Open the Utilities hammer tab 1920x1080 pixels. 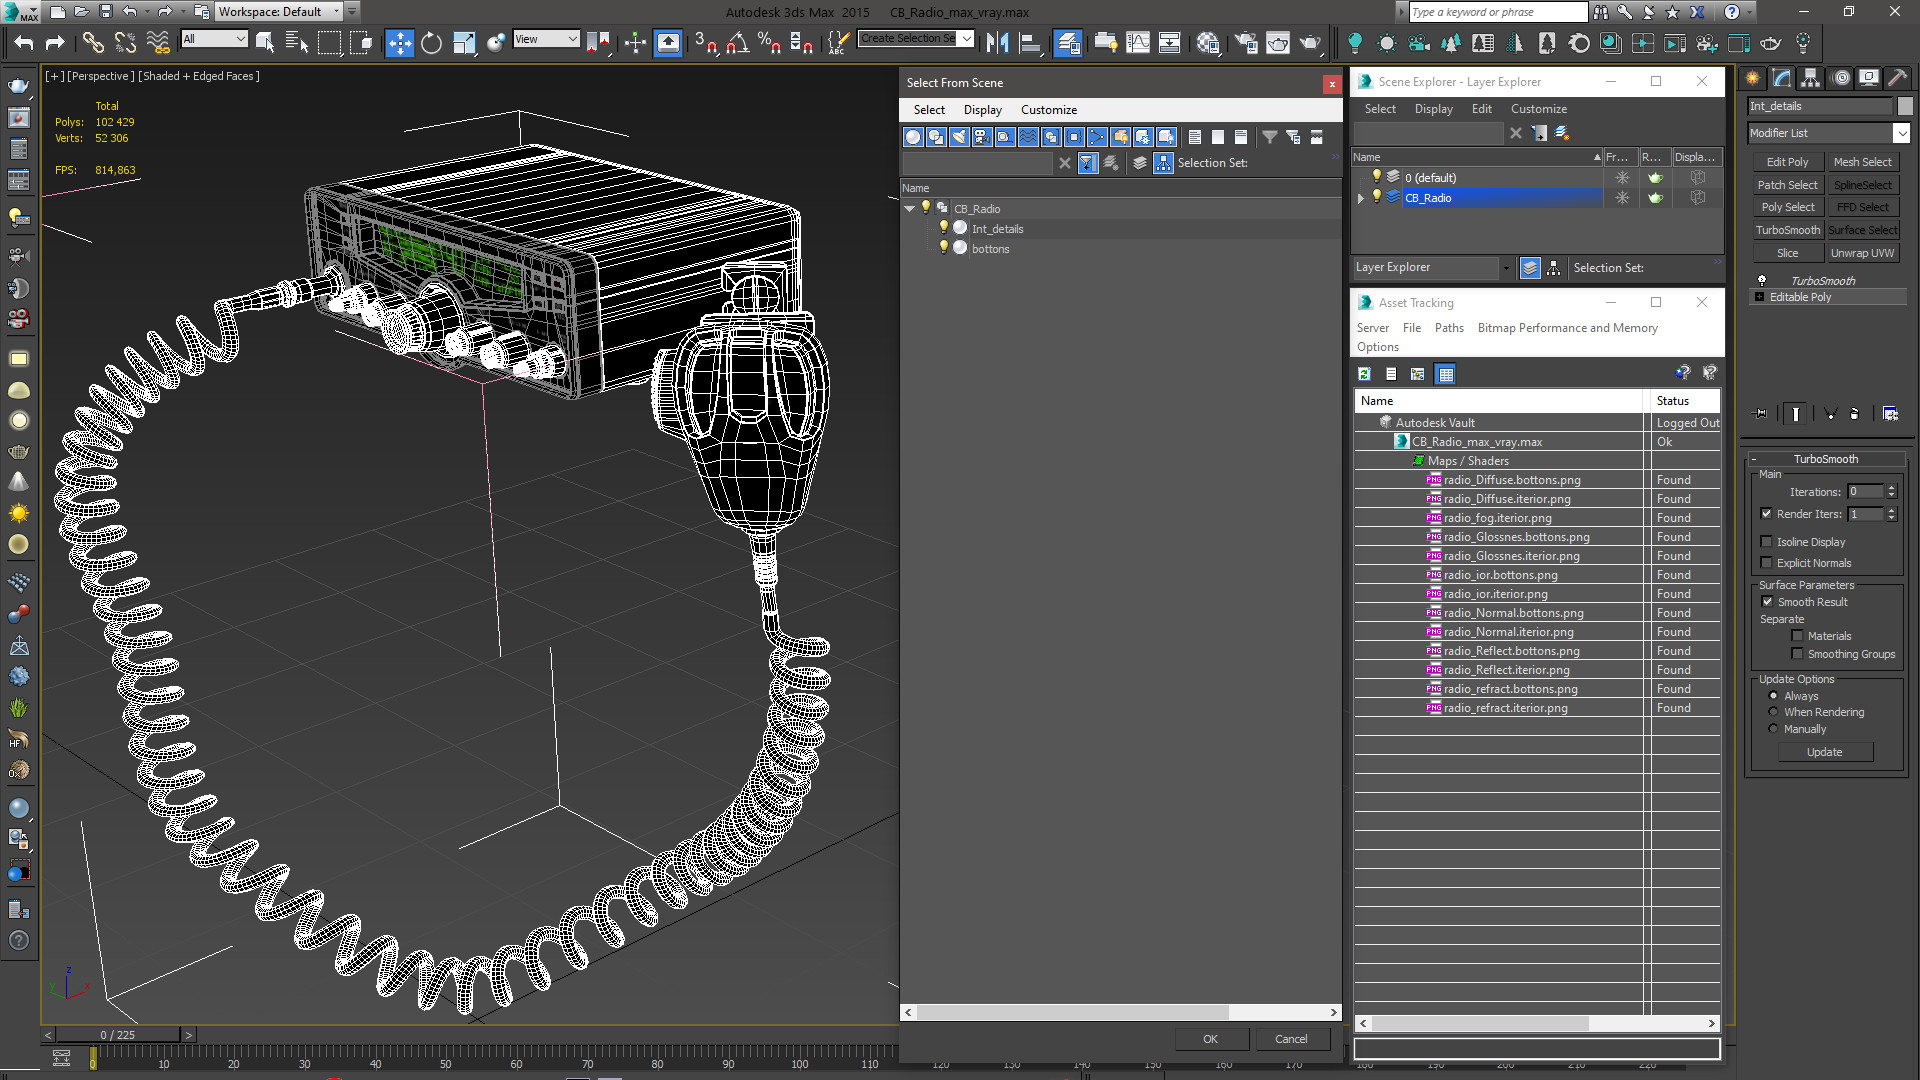click(1897, 78)
